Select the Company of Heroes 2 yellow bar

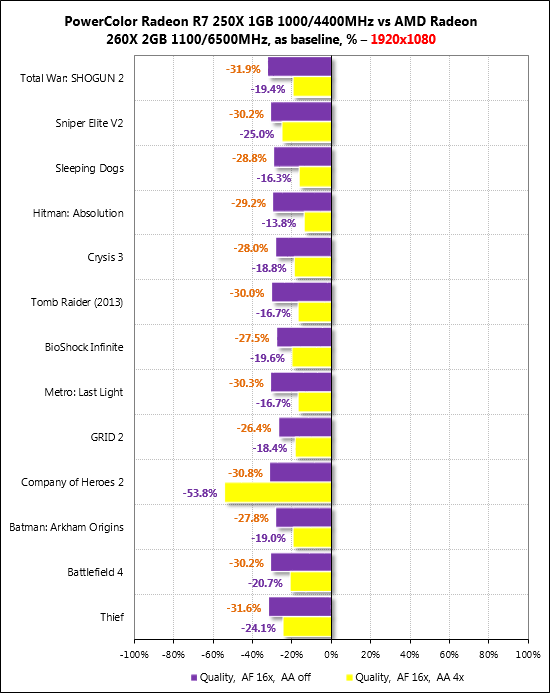[278, 492]
